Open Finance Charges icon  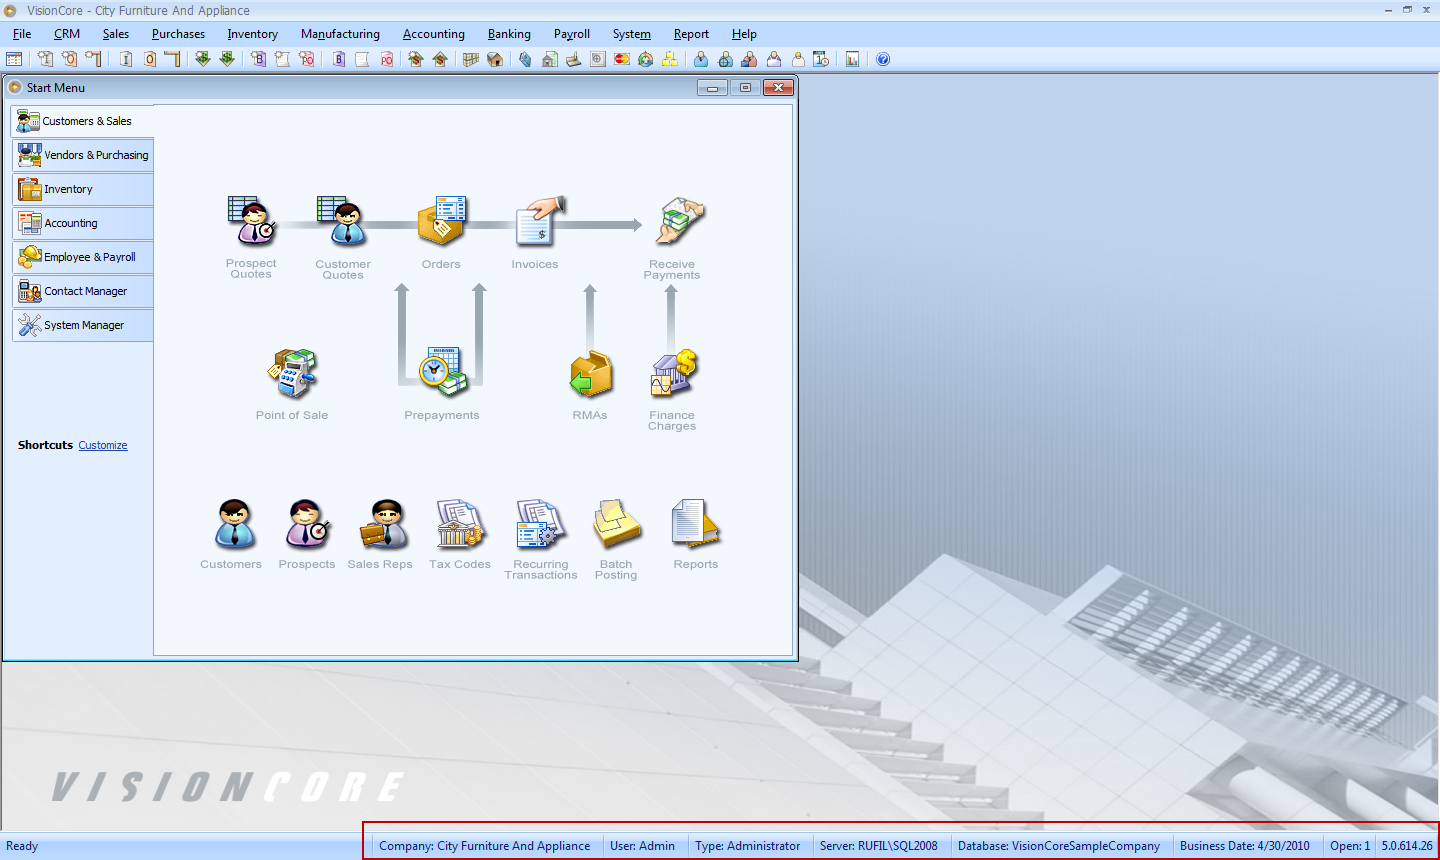pyautogui.click(x=672, y=374)
